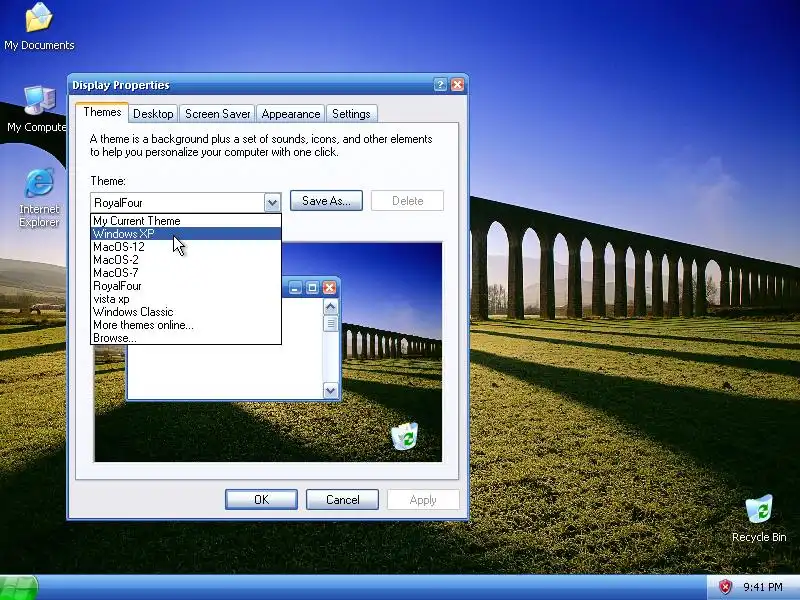Screen dimensions: 800x600
Task: Click the preview scrollbar down arrow
Action: click(331, 391)
